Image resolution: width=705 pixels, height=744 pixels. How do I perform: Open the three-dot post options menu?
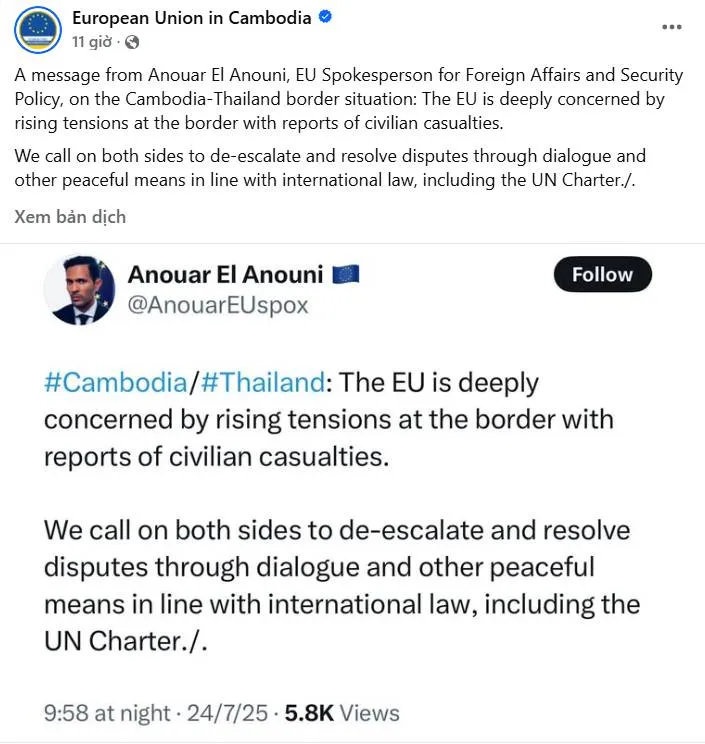[x=672, y=27]
